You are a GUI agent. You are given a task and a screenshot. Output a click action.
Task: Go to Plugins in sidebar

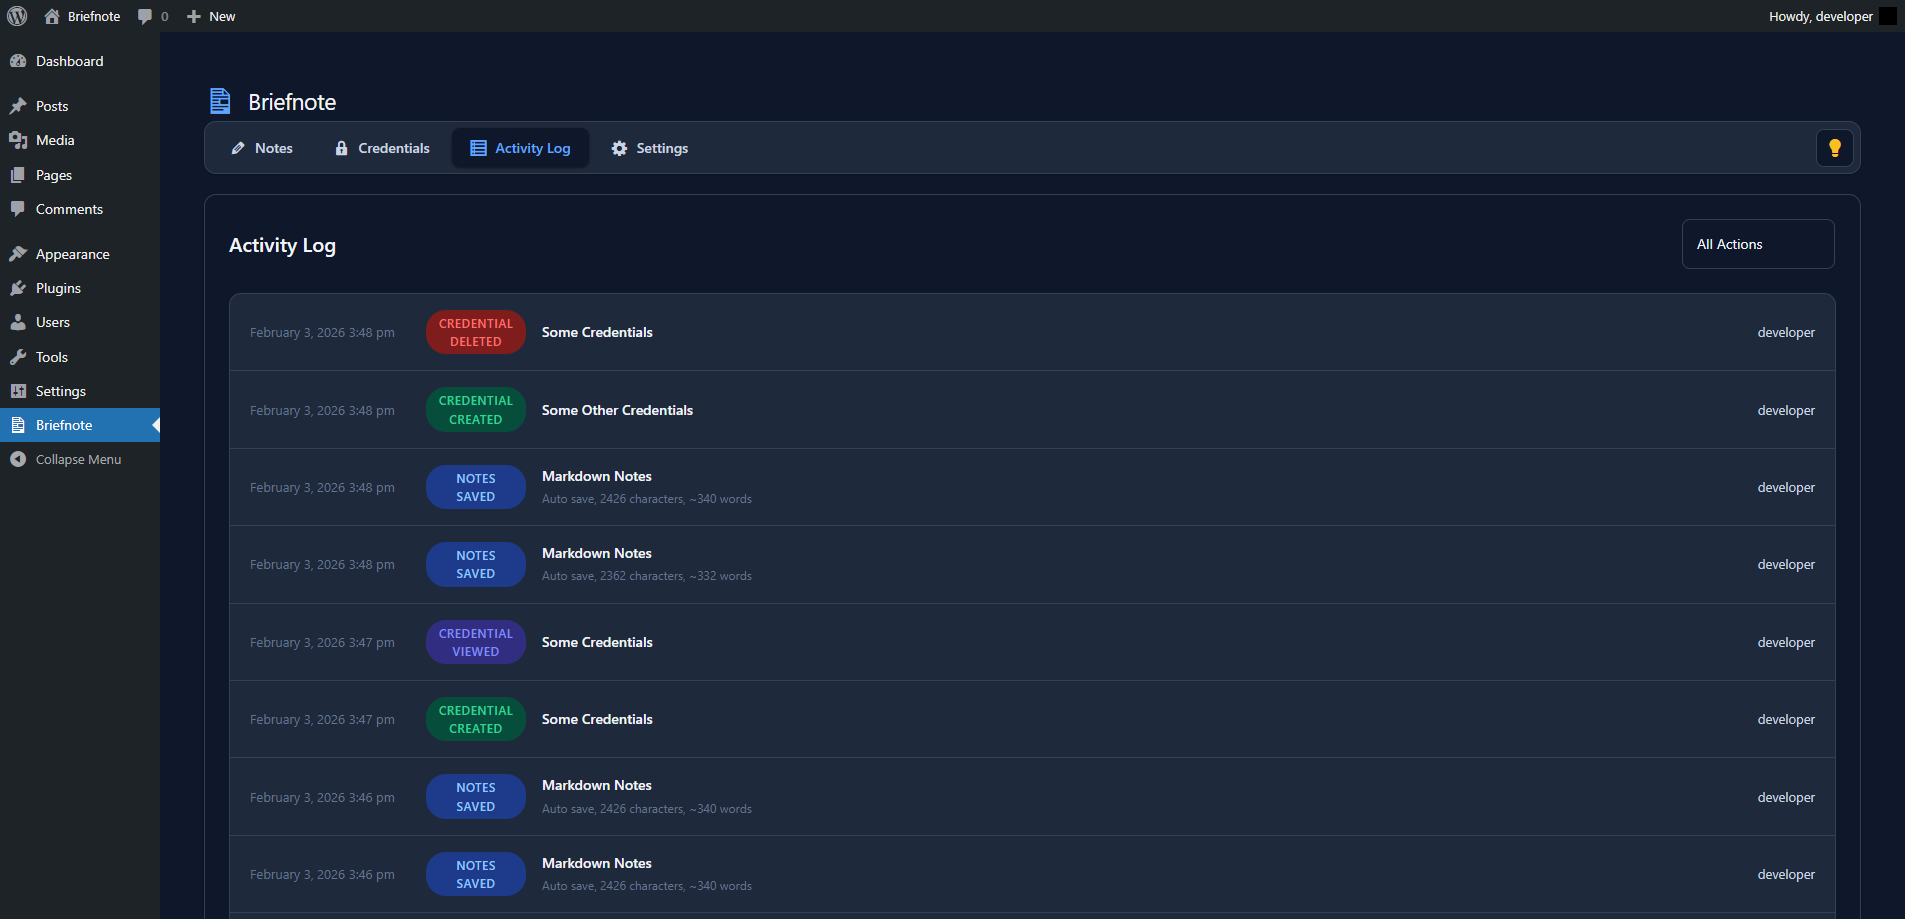80,288
